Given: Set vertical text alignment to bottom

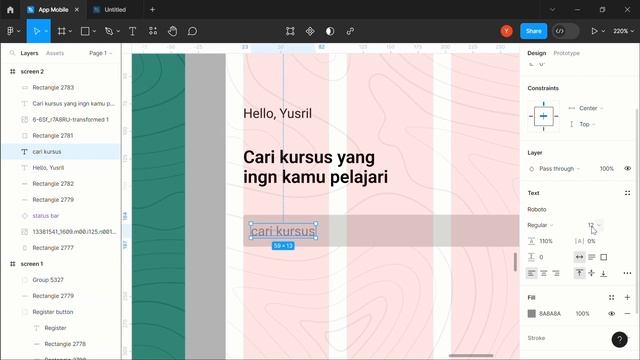Looking at the screenshot, I should [604, 273].
